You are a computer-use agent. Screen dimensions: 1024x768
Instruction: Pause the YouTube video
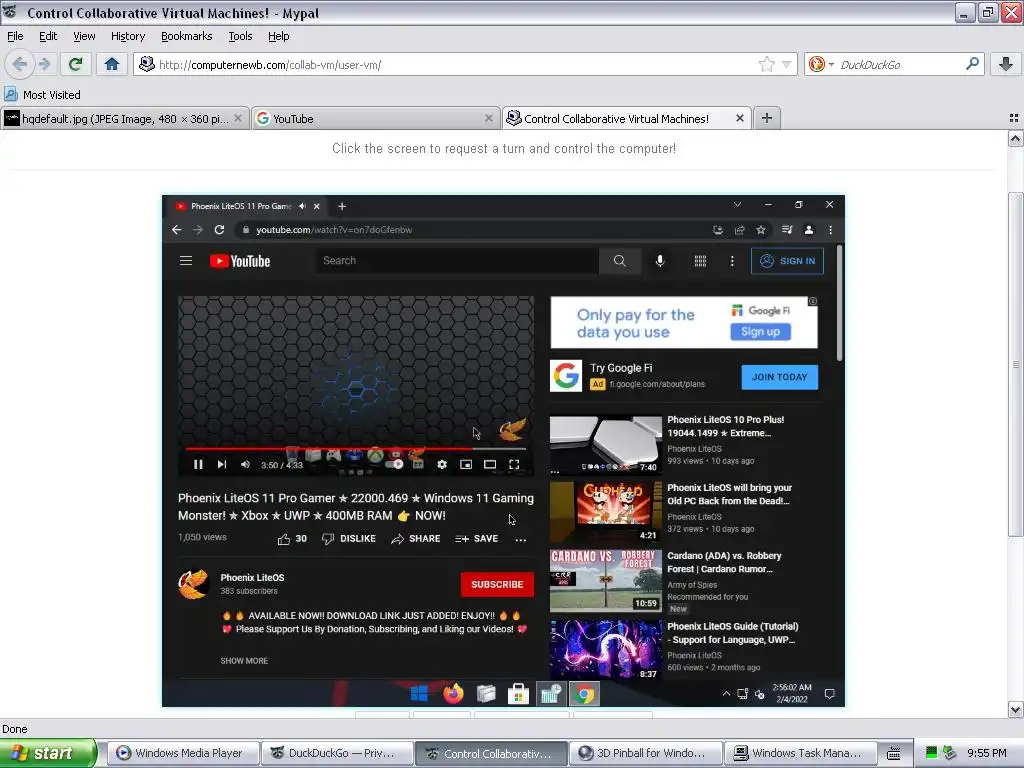[x=198, y=464]
